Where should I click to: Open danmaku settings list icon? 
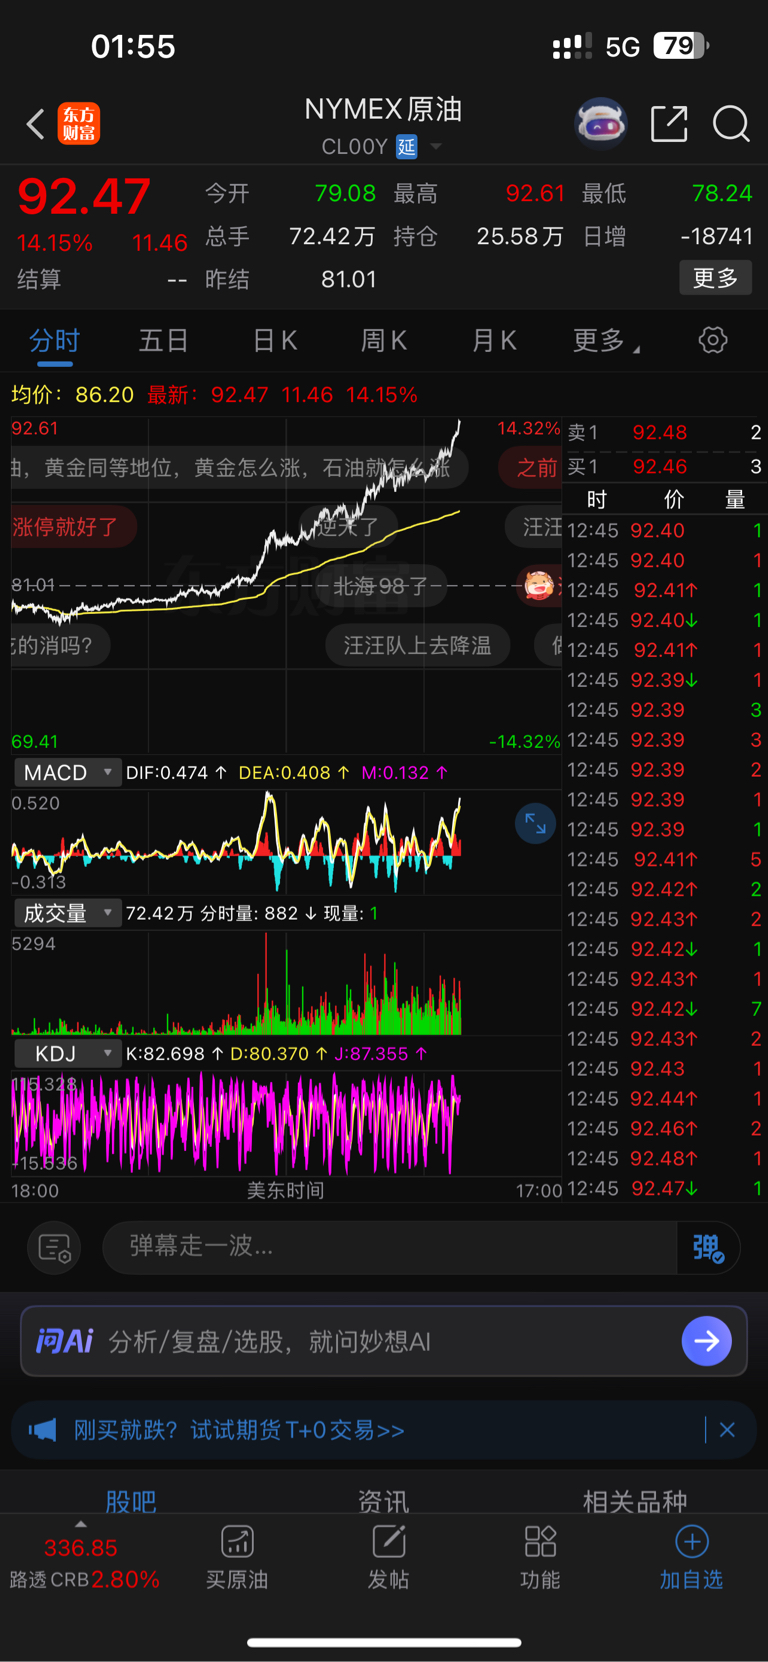coord(54,1247)
